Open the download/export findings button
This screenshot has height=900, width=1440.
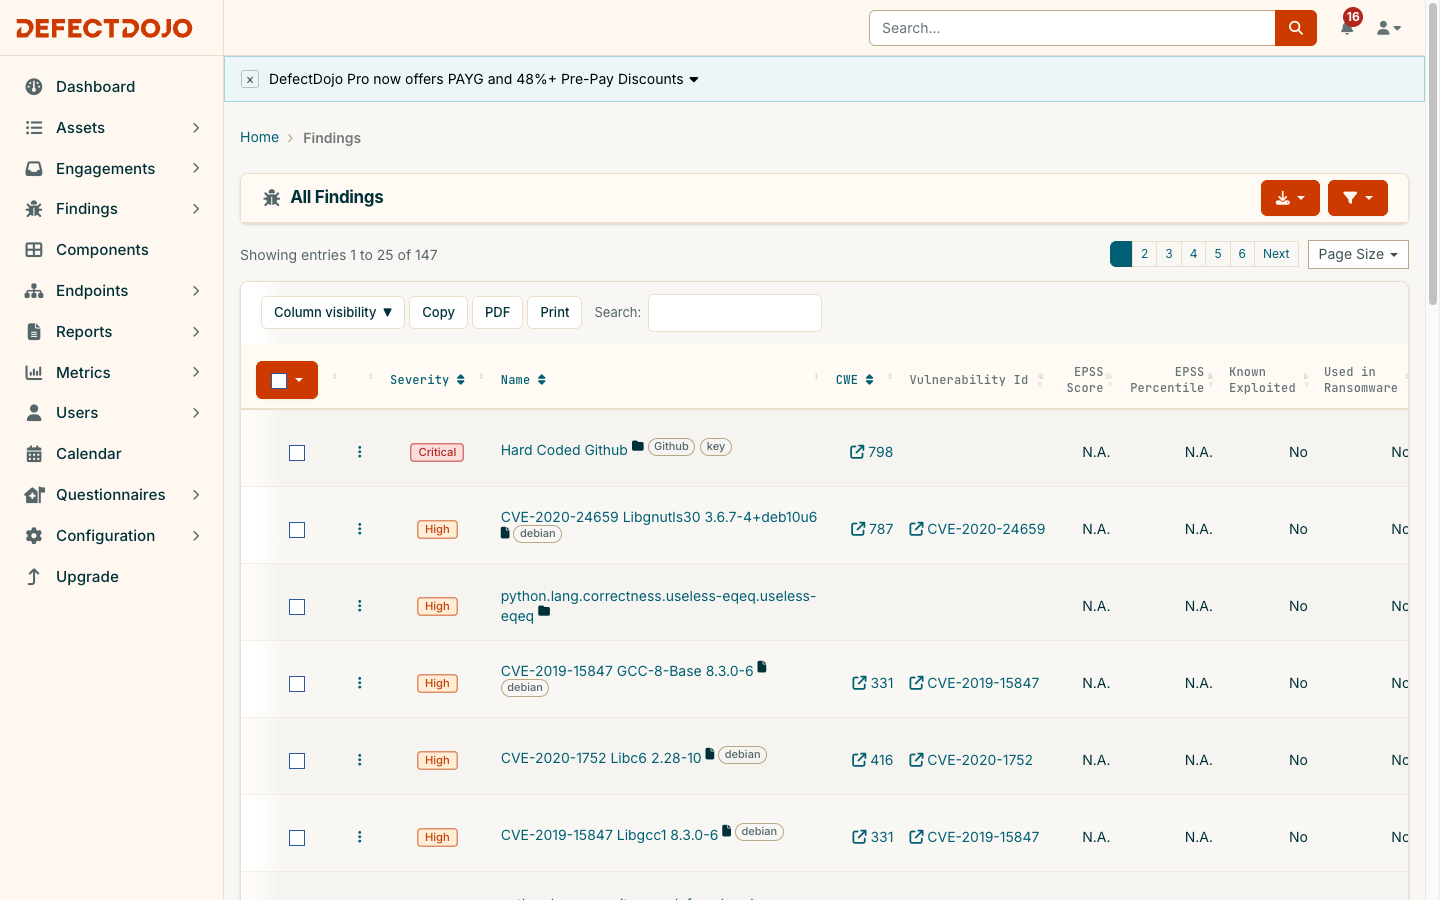click(x=1290, y=198)
